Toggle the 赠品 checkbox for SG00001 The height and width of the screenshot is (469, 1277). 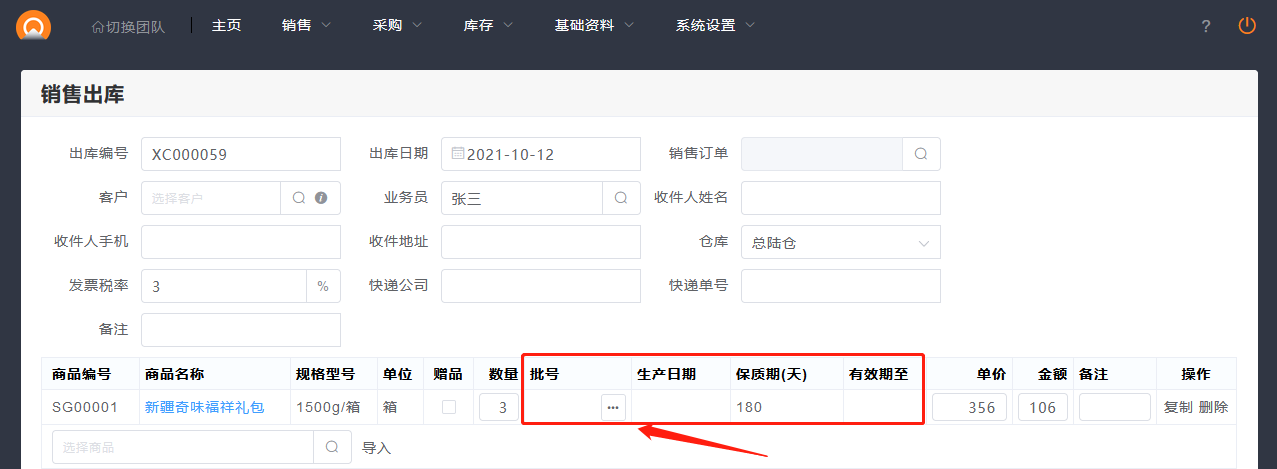[449, 407]
